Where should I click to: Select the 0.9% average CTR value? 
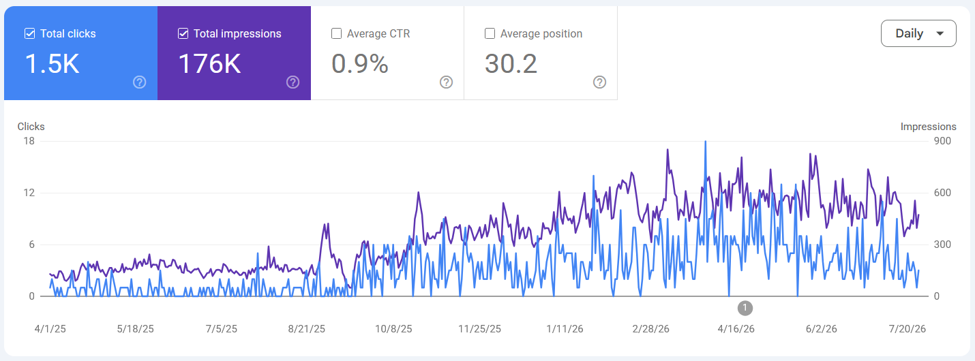click(360, 63)
